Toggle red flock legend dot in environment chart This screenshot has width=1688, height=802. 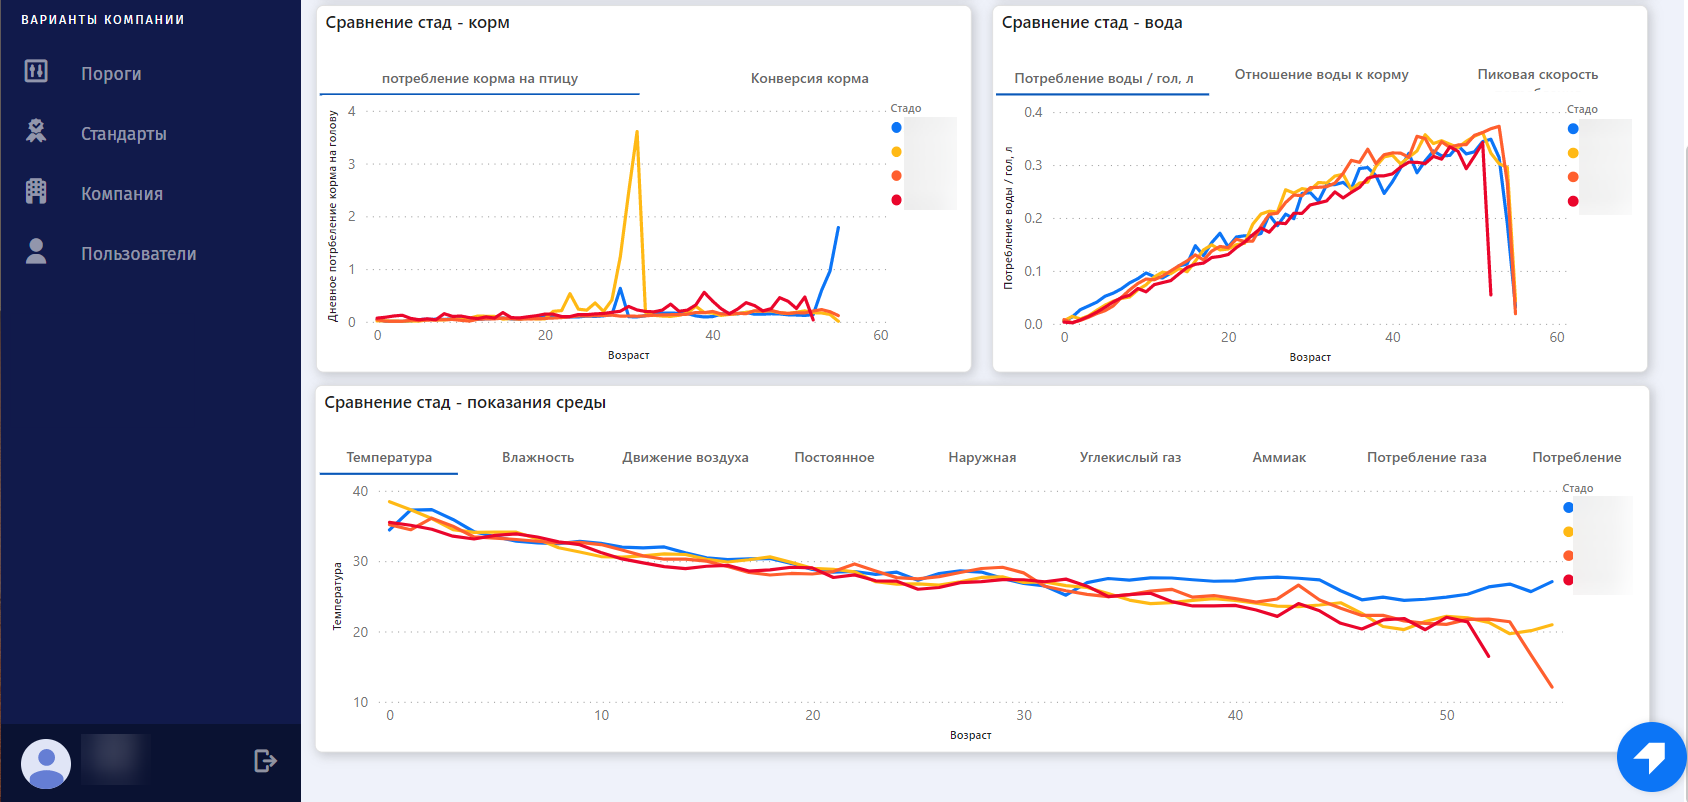click(x=1568, y=580)
